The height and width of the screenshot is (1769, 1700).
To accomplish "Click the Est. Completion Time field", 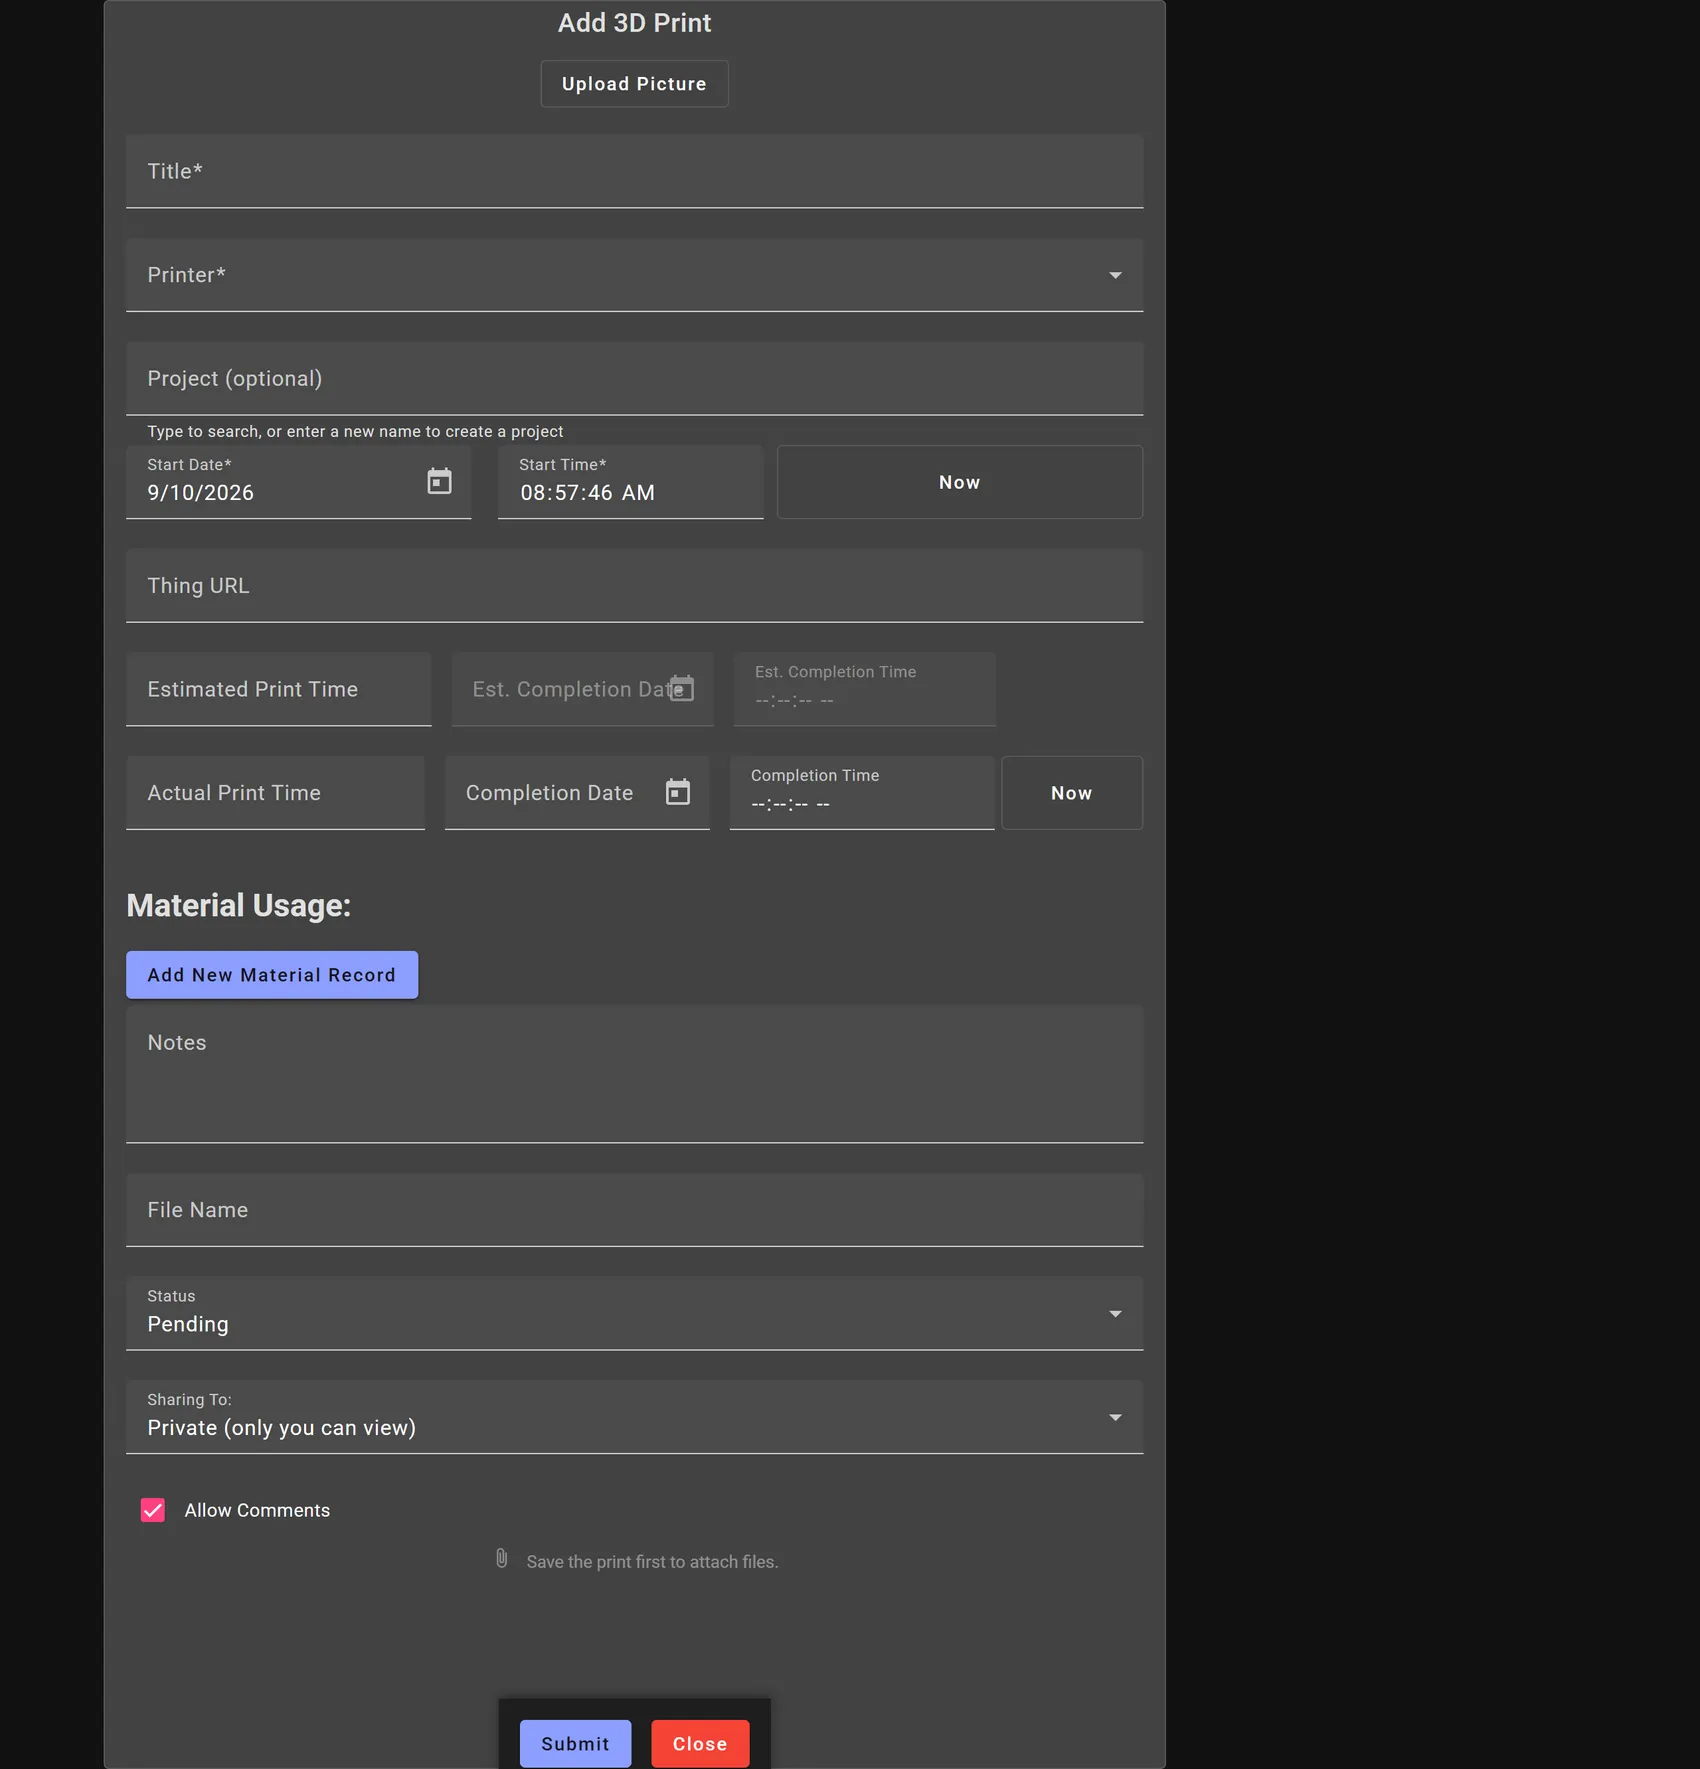I will [x=864, y=689].
